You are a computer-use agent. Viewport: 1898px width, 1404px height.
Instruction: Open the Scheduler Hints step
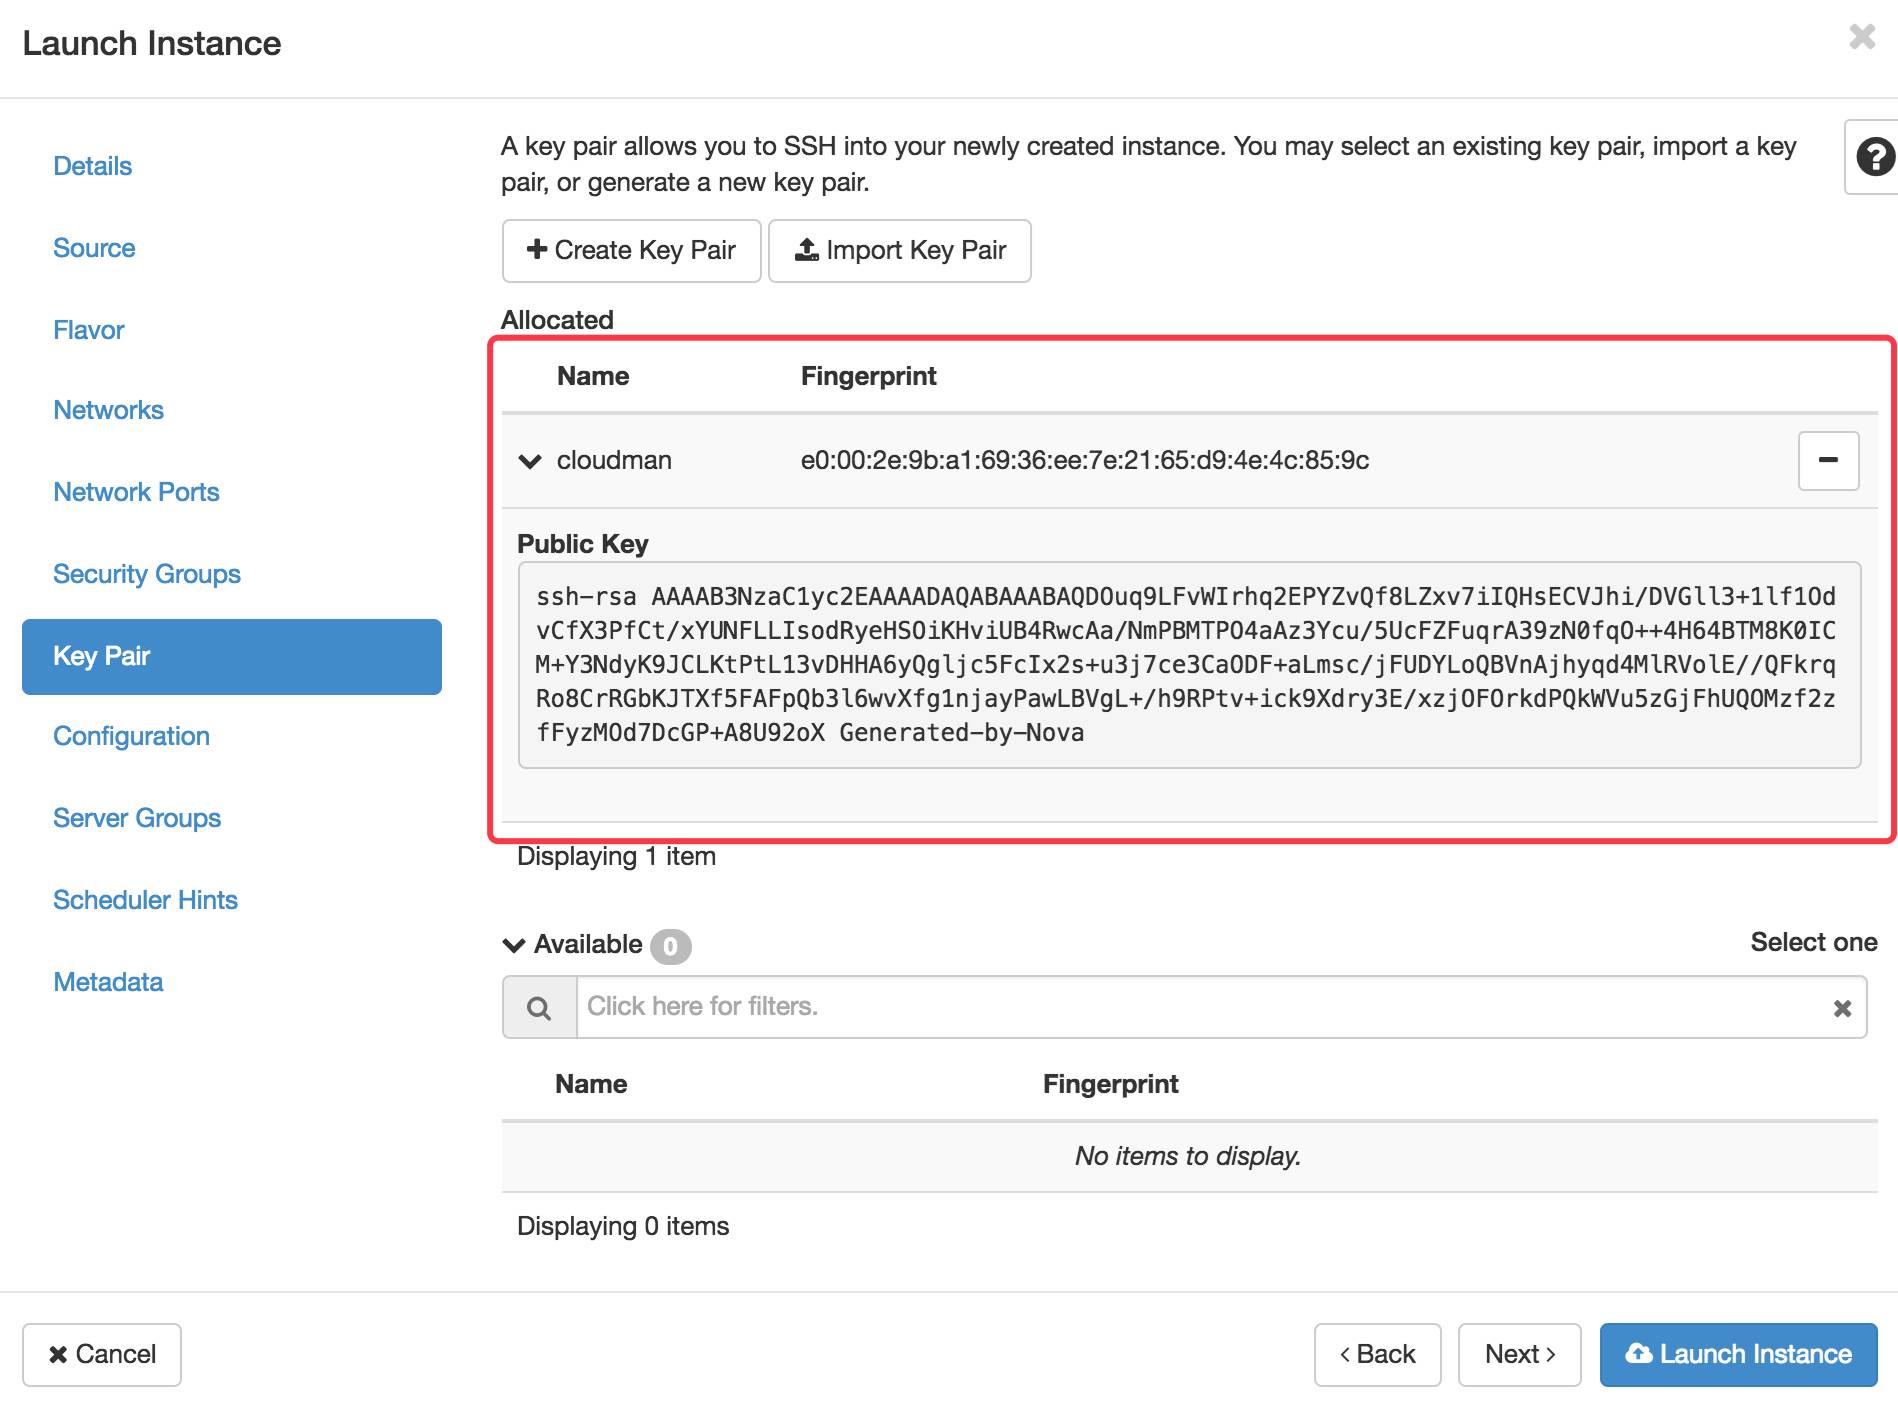pyautogui.click(x=144, y=900)
